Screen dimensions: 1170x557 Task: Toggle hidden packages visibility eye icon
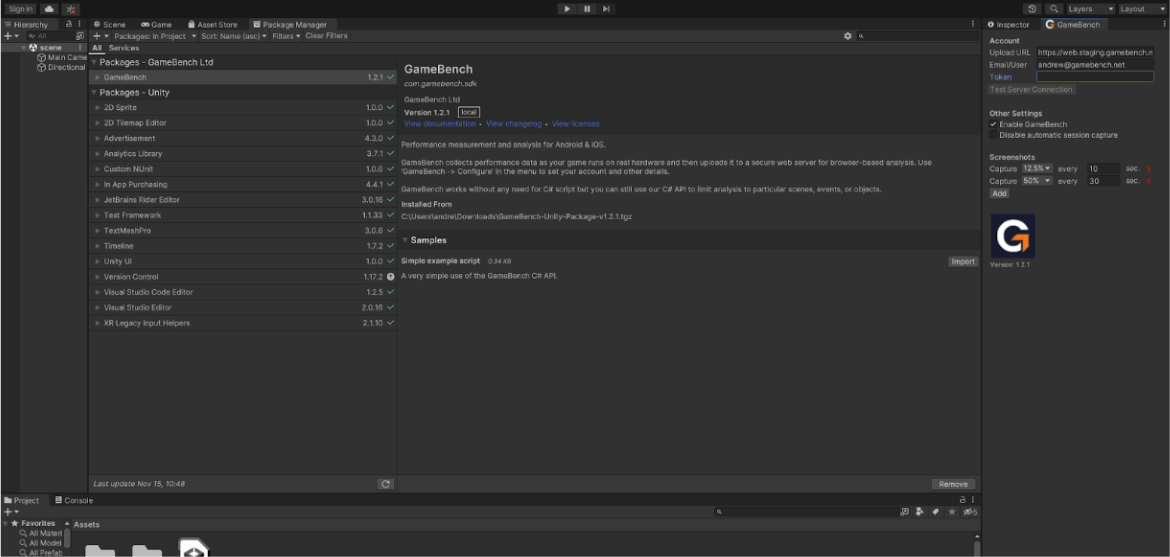[x=969, y=512]
